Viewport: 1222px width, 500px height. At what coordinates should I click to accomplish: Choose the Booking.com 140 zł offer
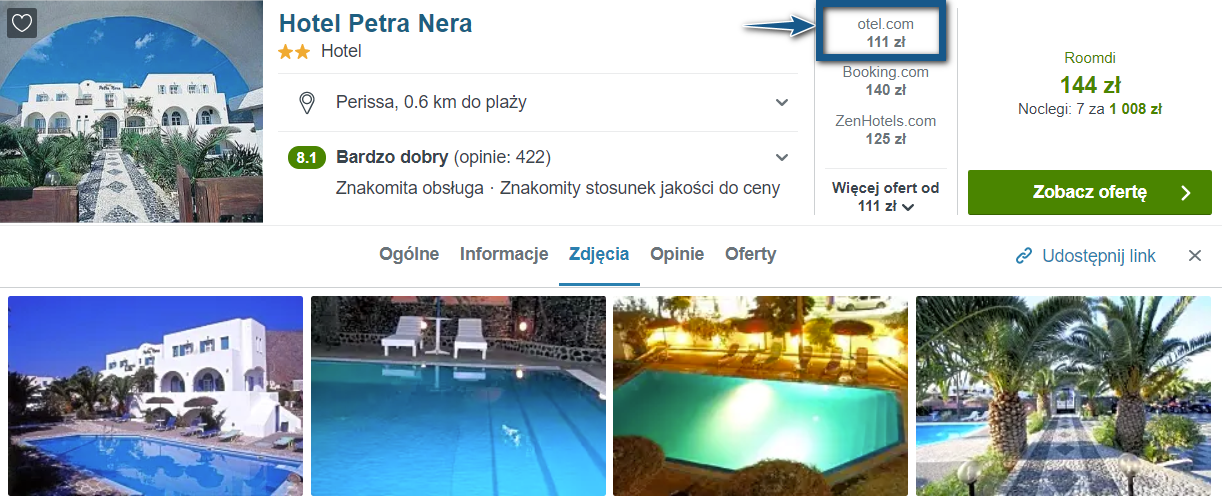point(885,81)
